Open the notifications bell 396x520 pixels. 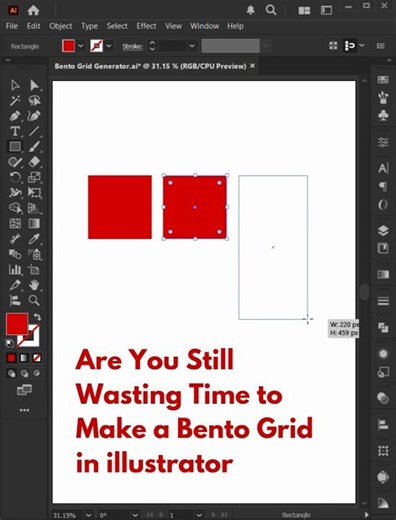click(x=251, y=10)
